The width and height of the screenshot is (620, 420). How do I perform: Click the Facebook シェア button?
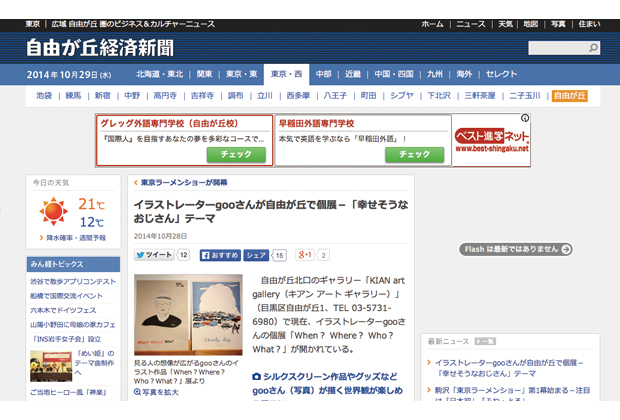[256, 255]
